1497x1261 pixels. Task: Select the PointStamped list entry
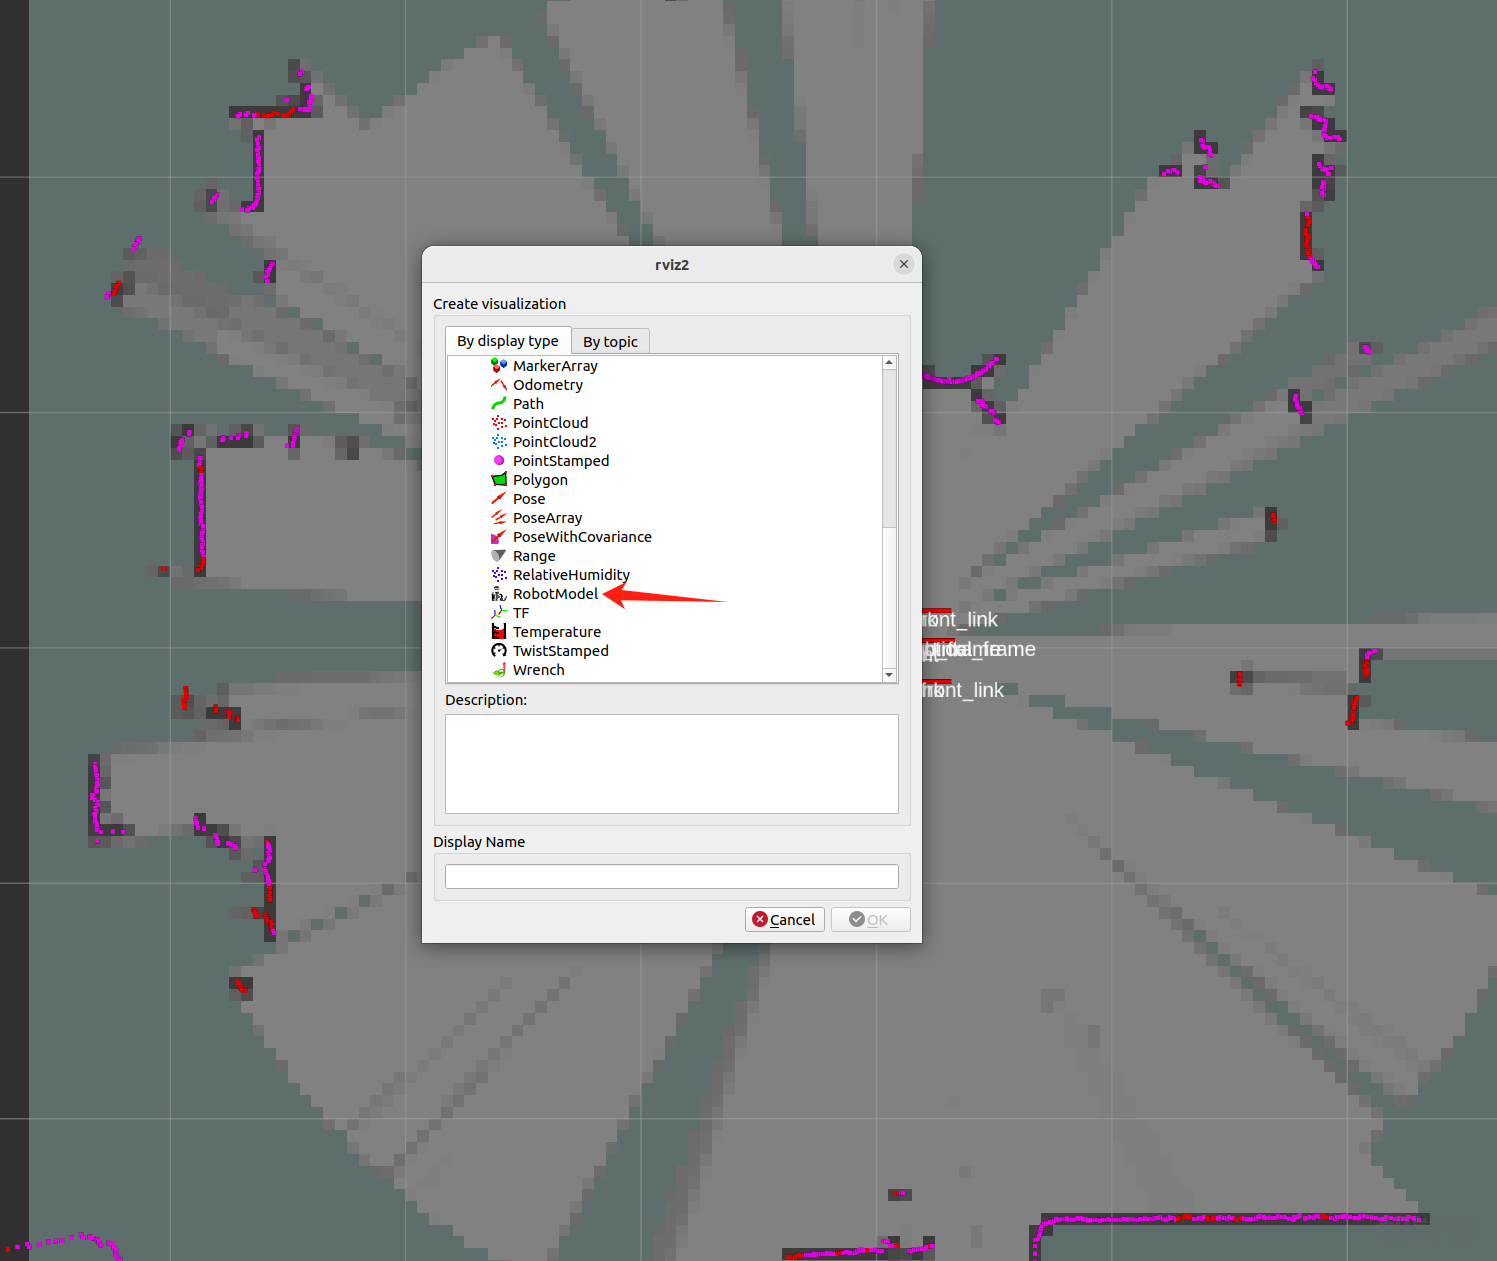[560, 461]
